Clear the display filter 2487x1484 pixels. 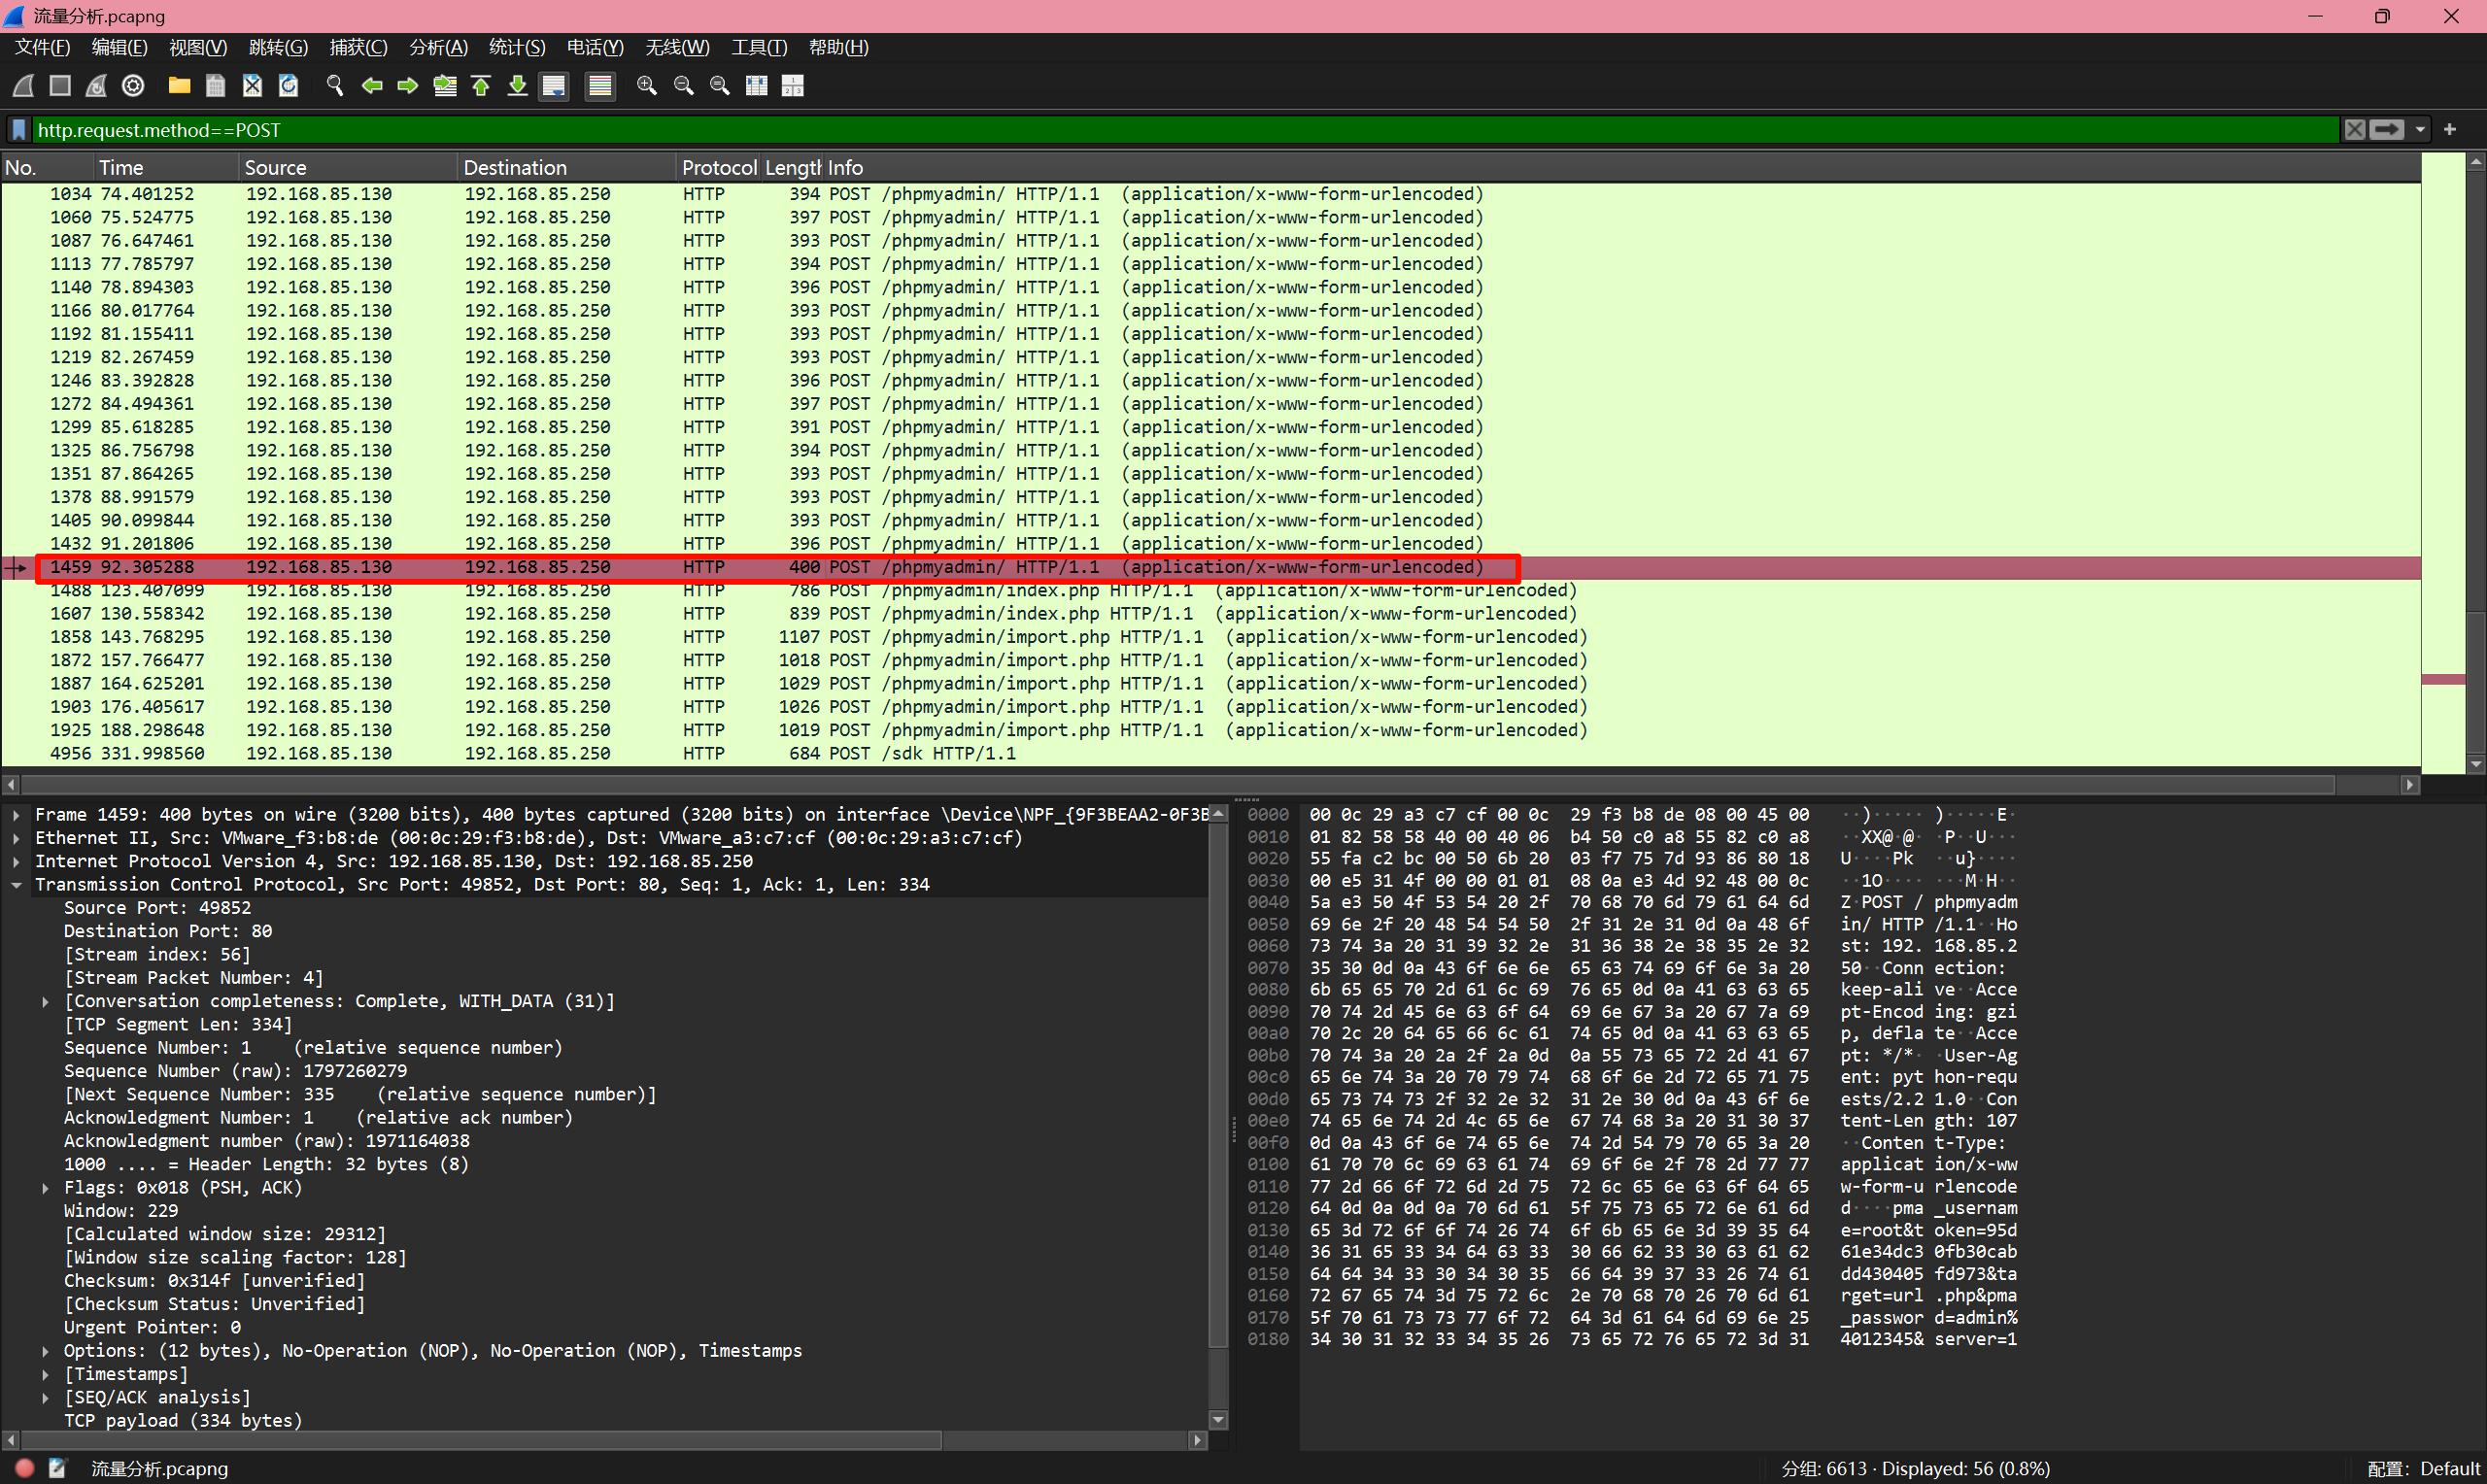(x=2355, y=130)
